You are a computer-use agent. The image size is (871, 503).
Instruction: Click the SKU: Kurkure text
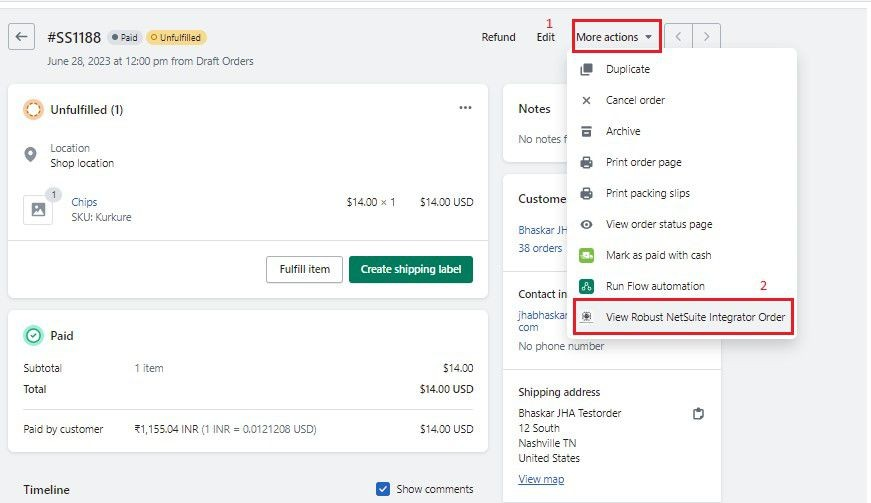point(101,217)
